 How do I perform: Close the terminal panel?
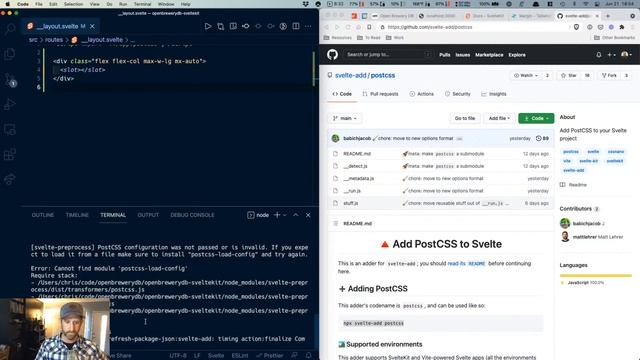tap(308, 215)
